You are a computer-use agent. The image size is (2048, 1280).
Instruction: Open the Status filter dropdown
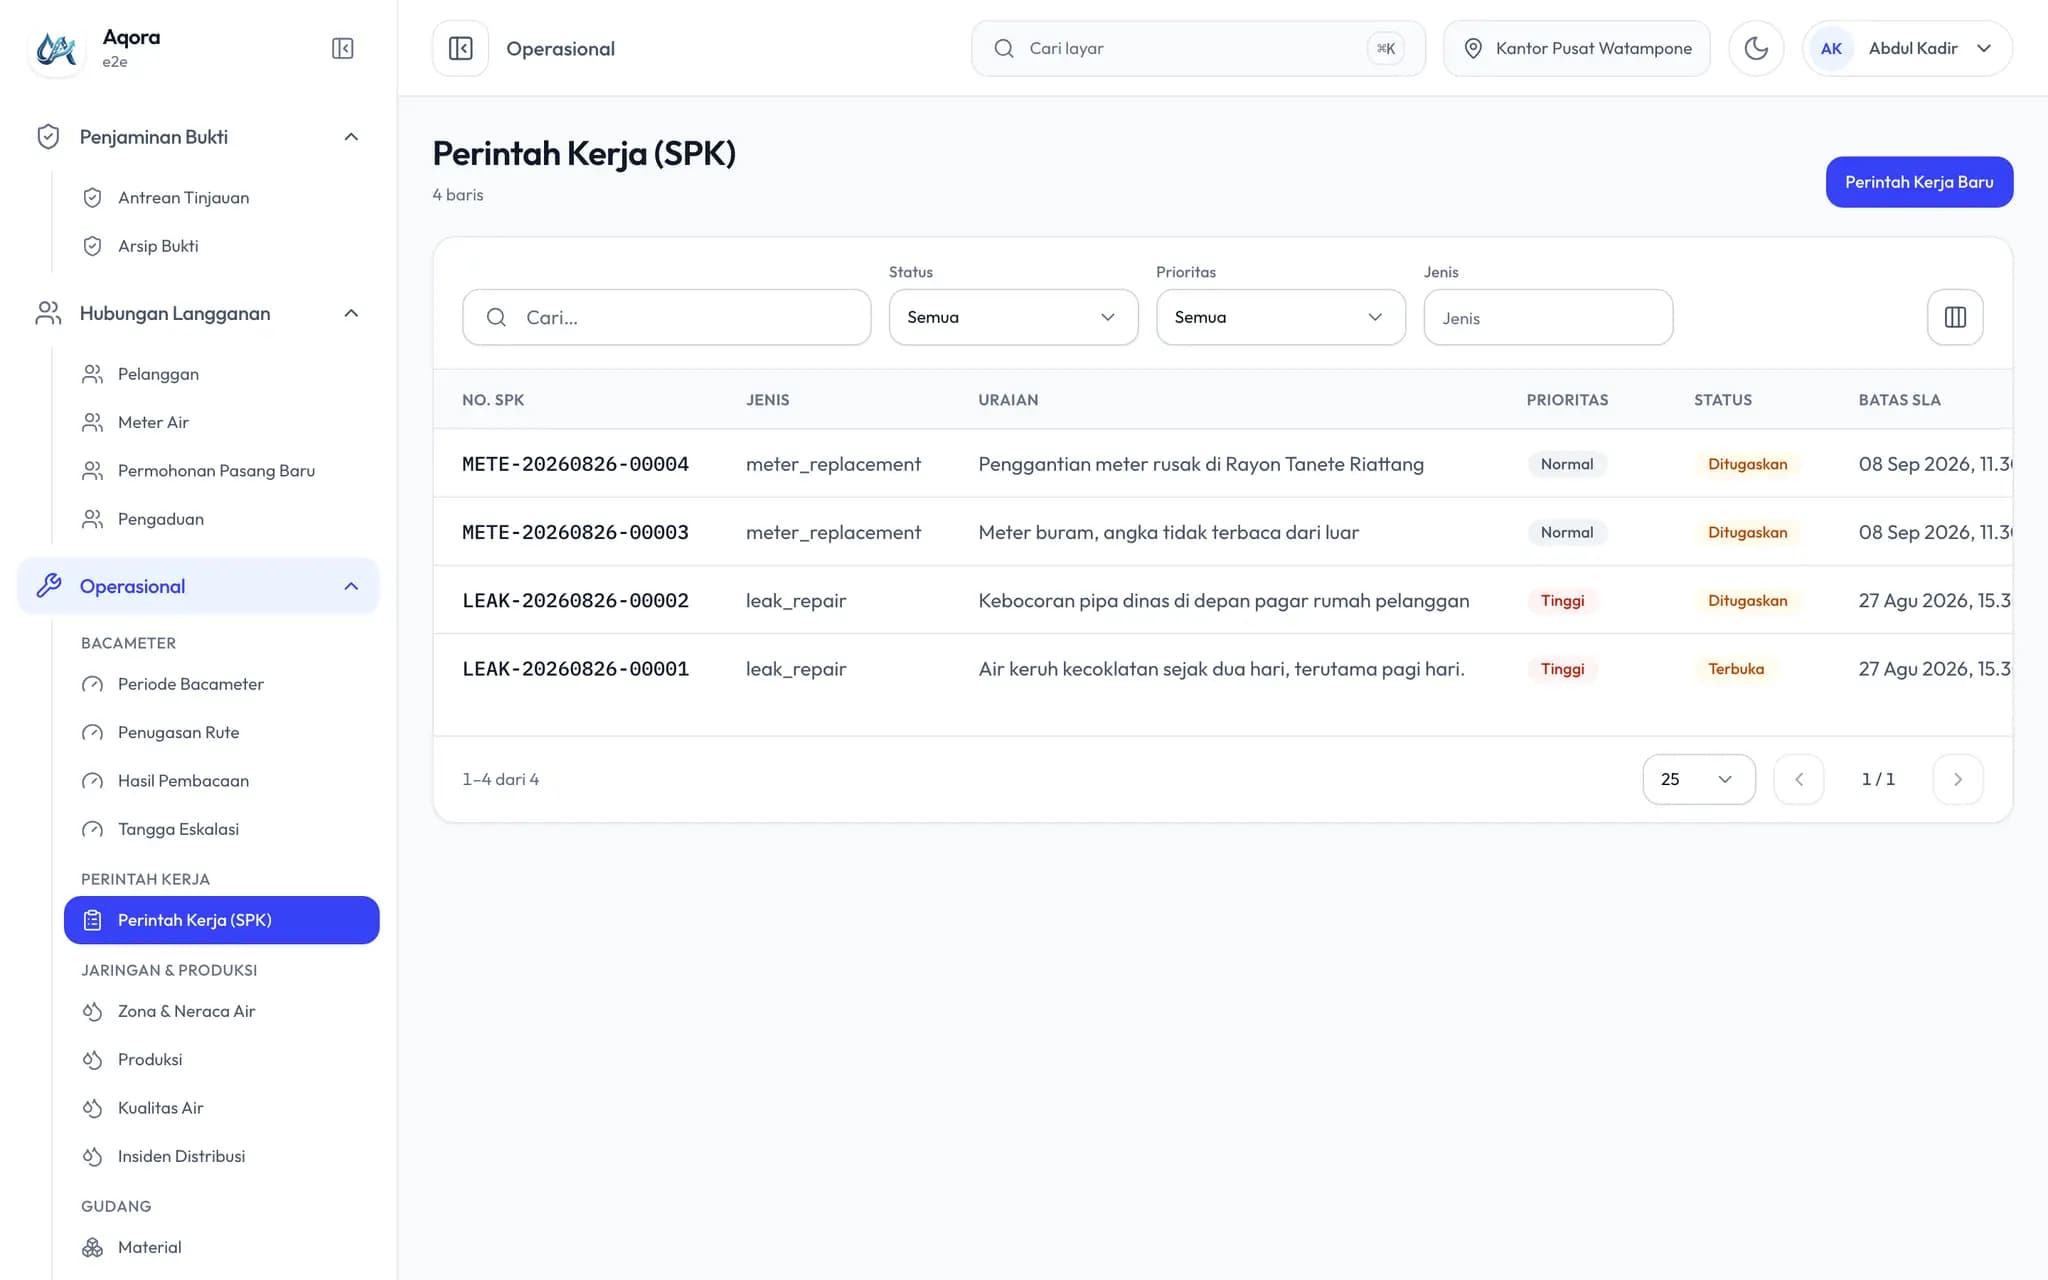1013,317
